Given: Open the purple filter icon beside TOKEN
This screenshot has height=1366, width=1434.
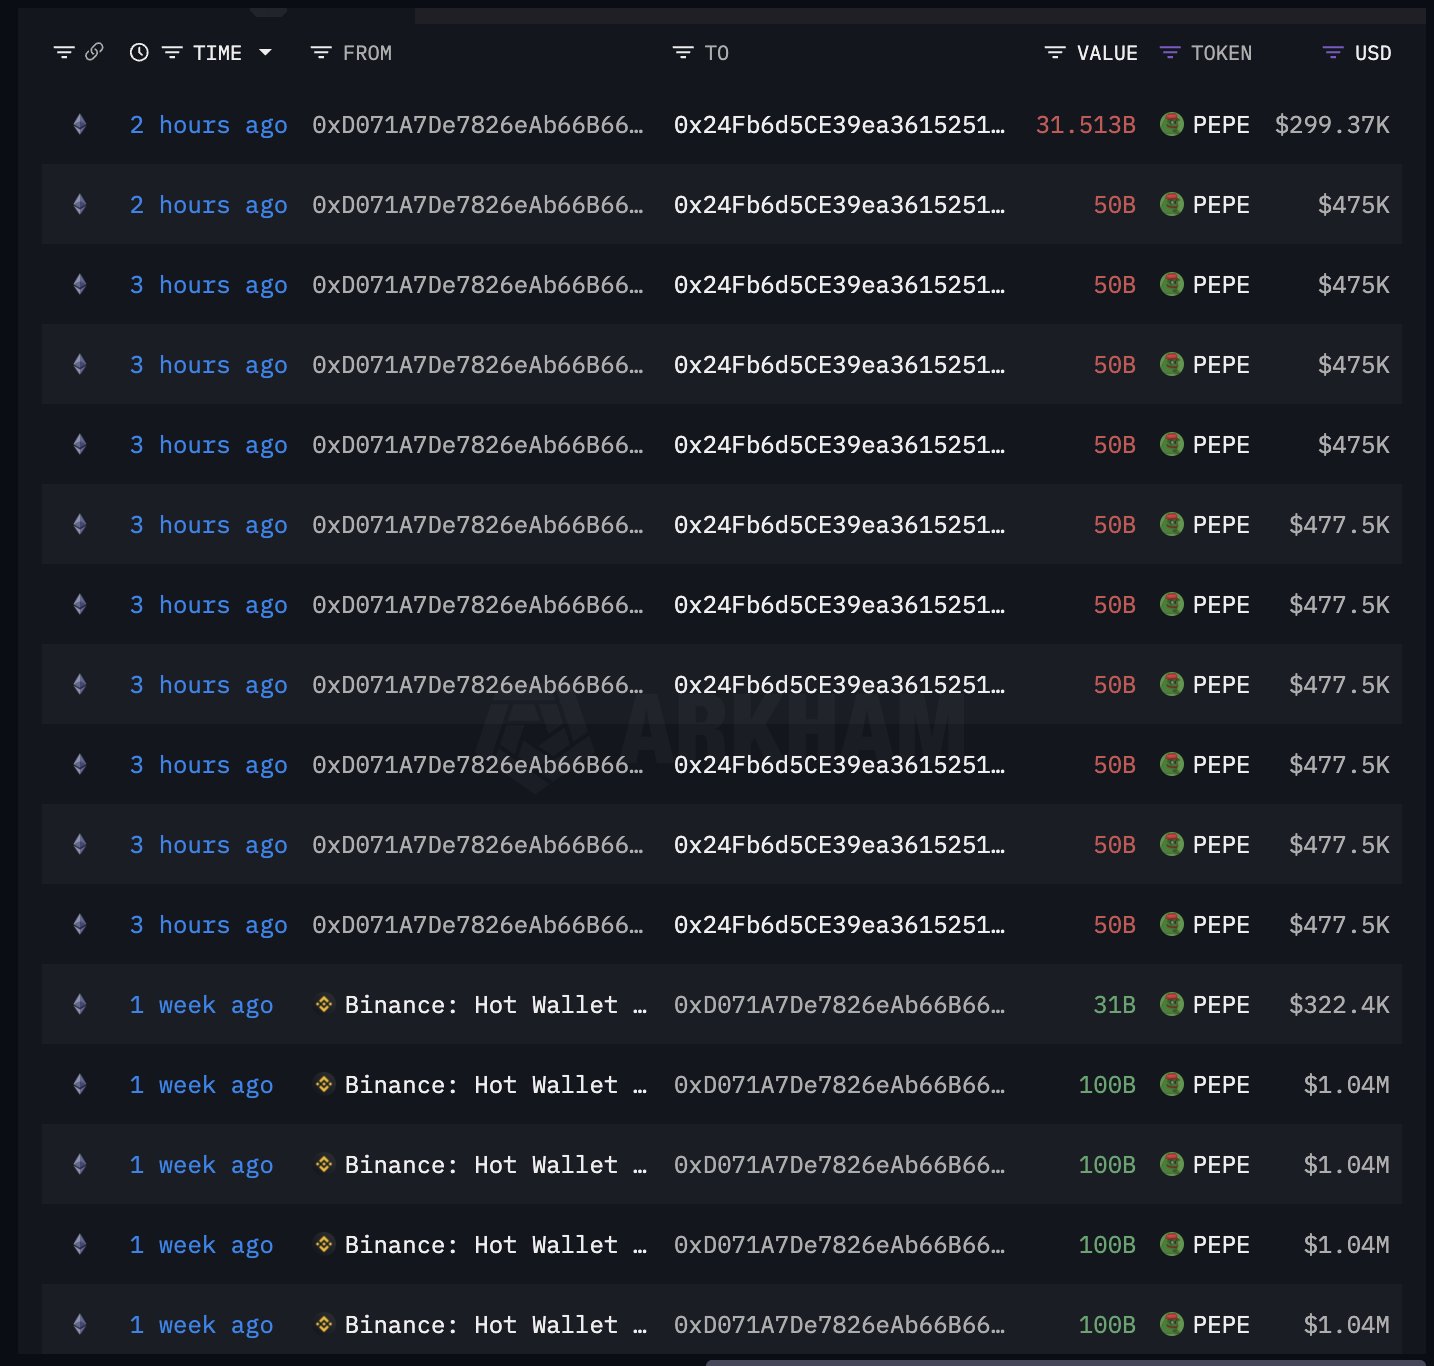Looking at the screenshot, I should pyautogui.click(x=1170, y=53).
